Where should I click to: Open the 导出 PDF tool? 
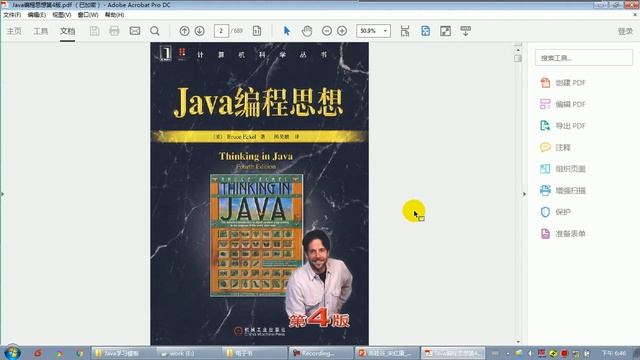tap(563, 126)
